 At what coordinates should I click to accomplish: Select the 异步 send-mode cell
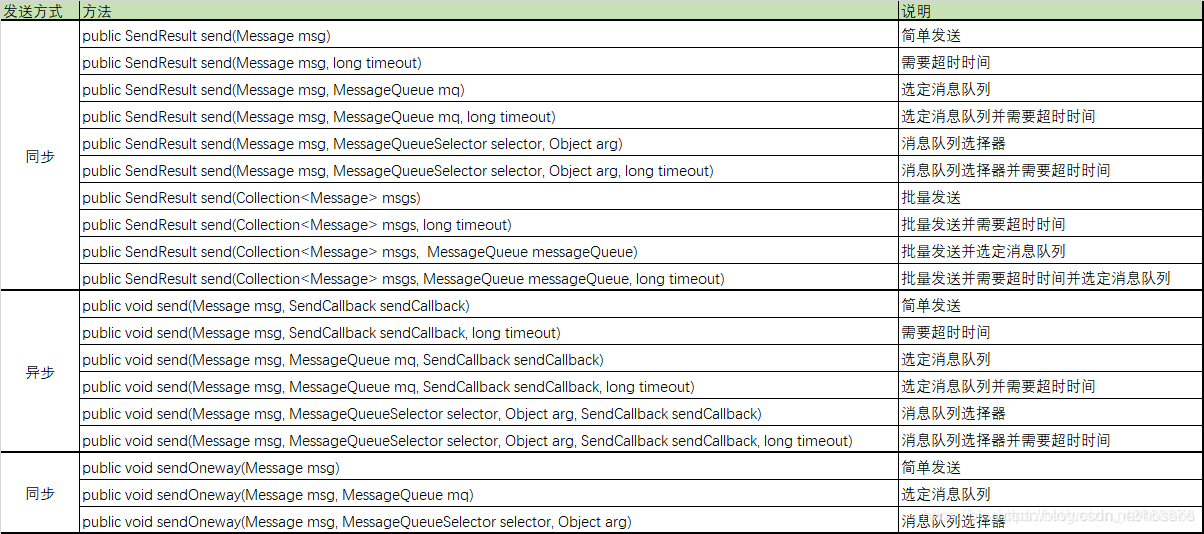click(40, 373)
